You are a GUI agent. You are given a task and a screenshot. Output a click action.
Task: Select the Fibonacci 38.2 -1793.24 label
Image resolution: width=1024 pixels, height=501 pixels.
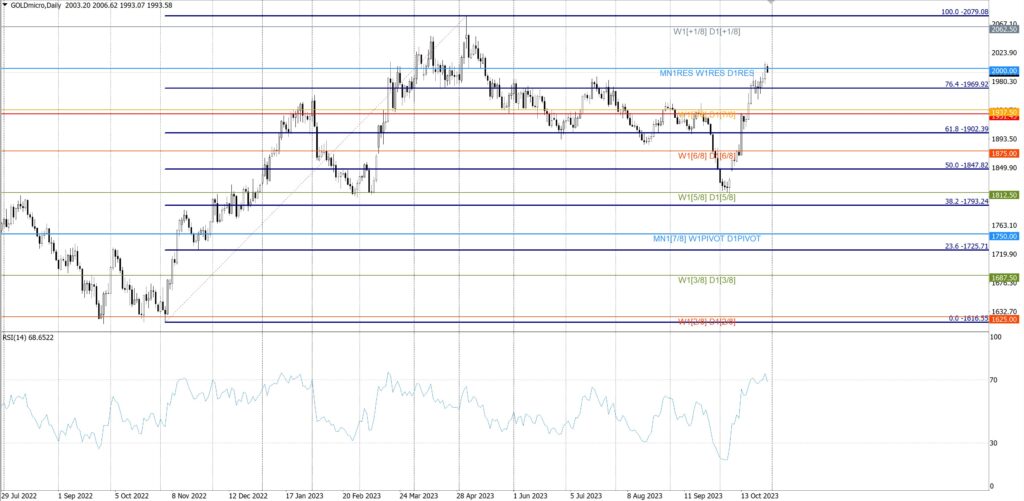(x=953, y=201)
